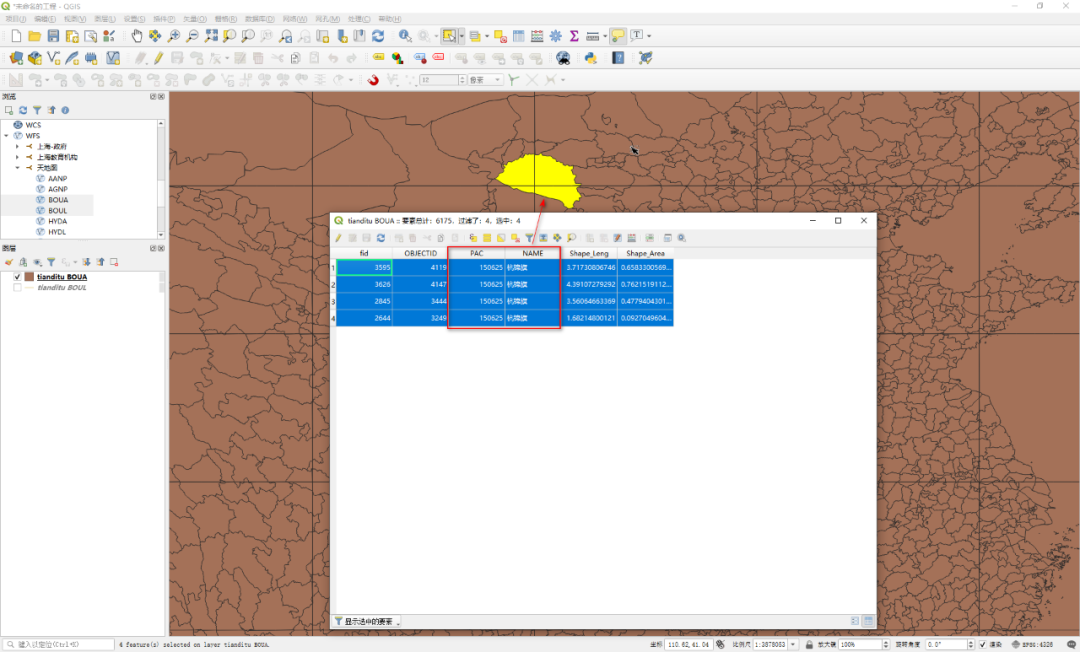The image size is (1080, 652).
Task: Open the snapping unit dropdown
Action: click(x=485, y=80)
